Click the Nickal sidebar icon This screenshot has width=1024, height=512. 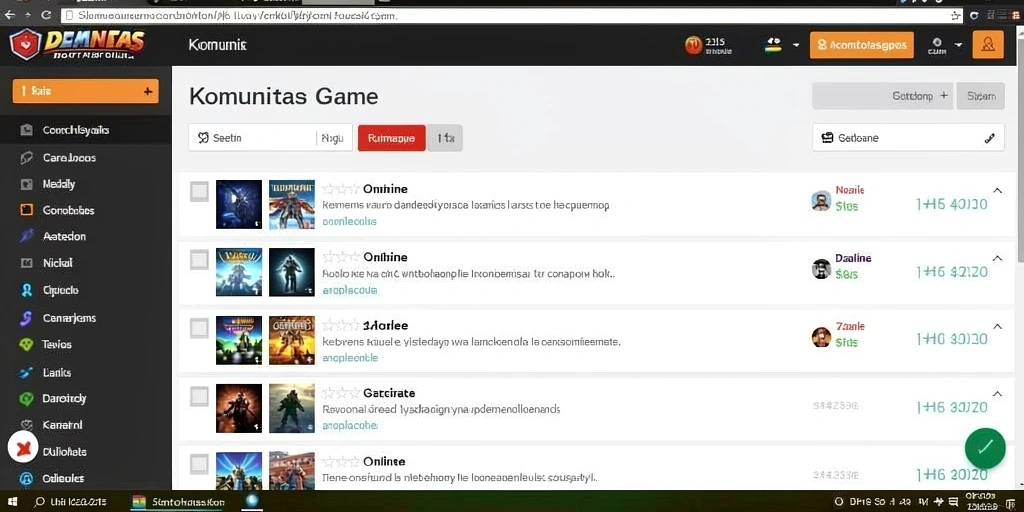click(x=27, y=263)
